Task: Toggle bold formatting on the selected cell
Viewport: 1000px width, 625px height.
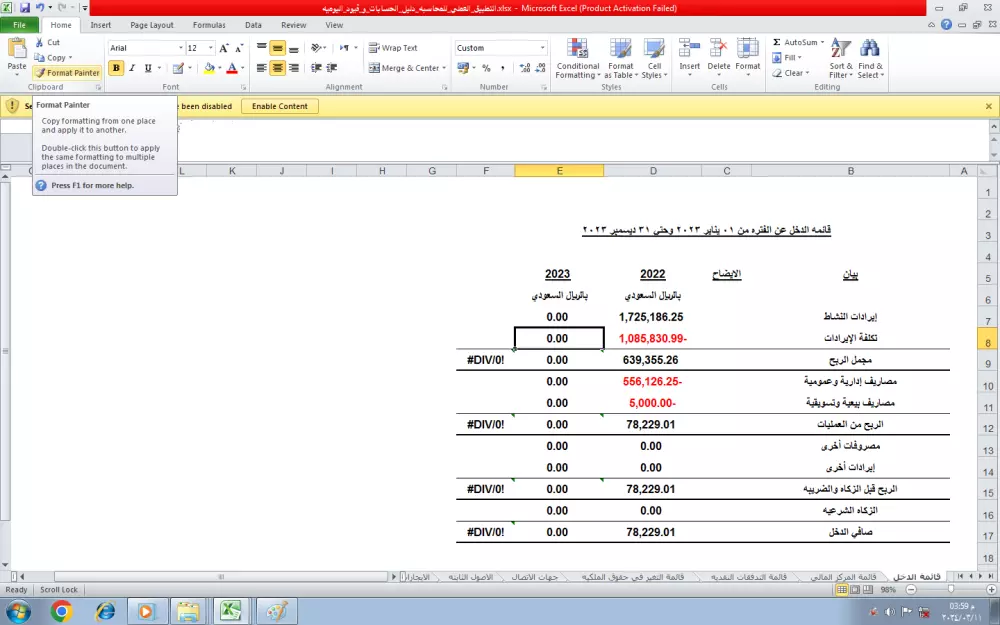Action: 117,68
